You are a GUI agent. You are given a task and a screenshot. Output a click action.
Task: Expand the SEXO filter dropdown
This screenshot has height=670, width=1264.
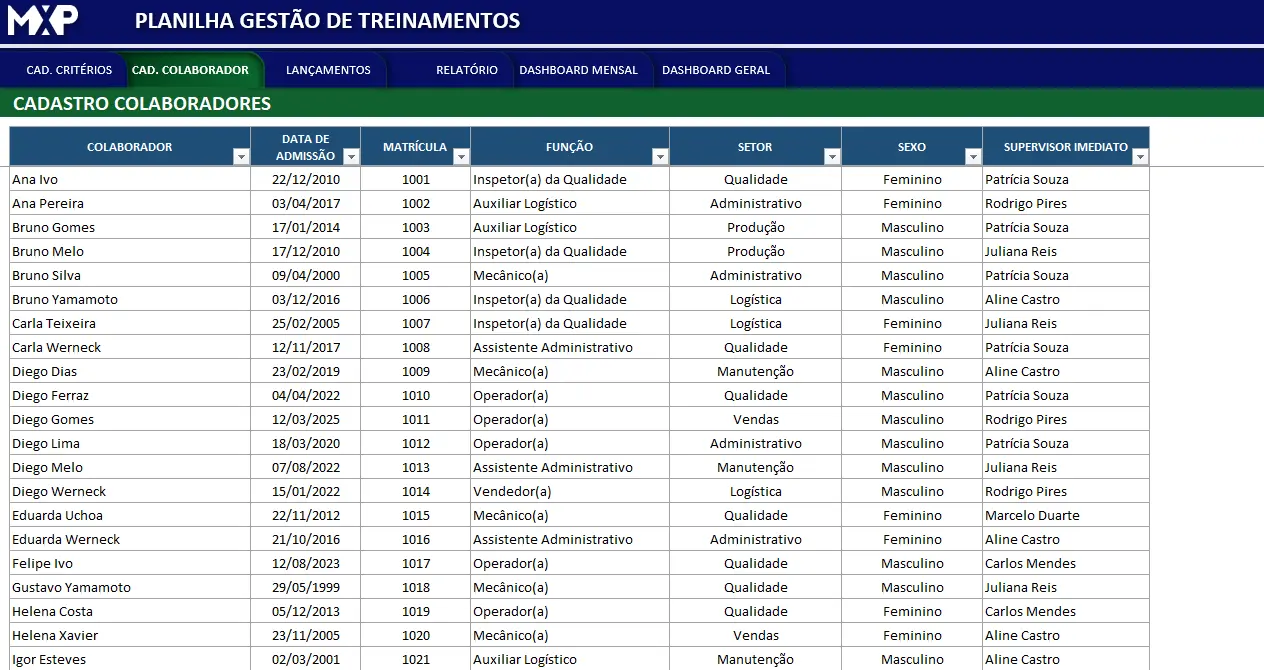click(x=972, y=157)
